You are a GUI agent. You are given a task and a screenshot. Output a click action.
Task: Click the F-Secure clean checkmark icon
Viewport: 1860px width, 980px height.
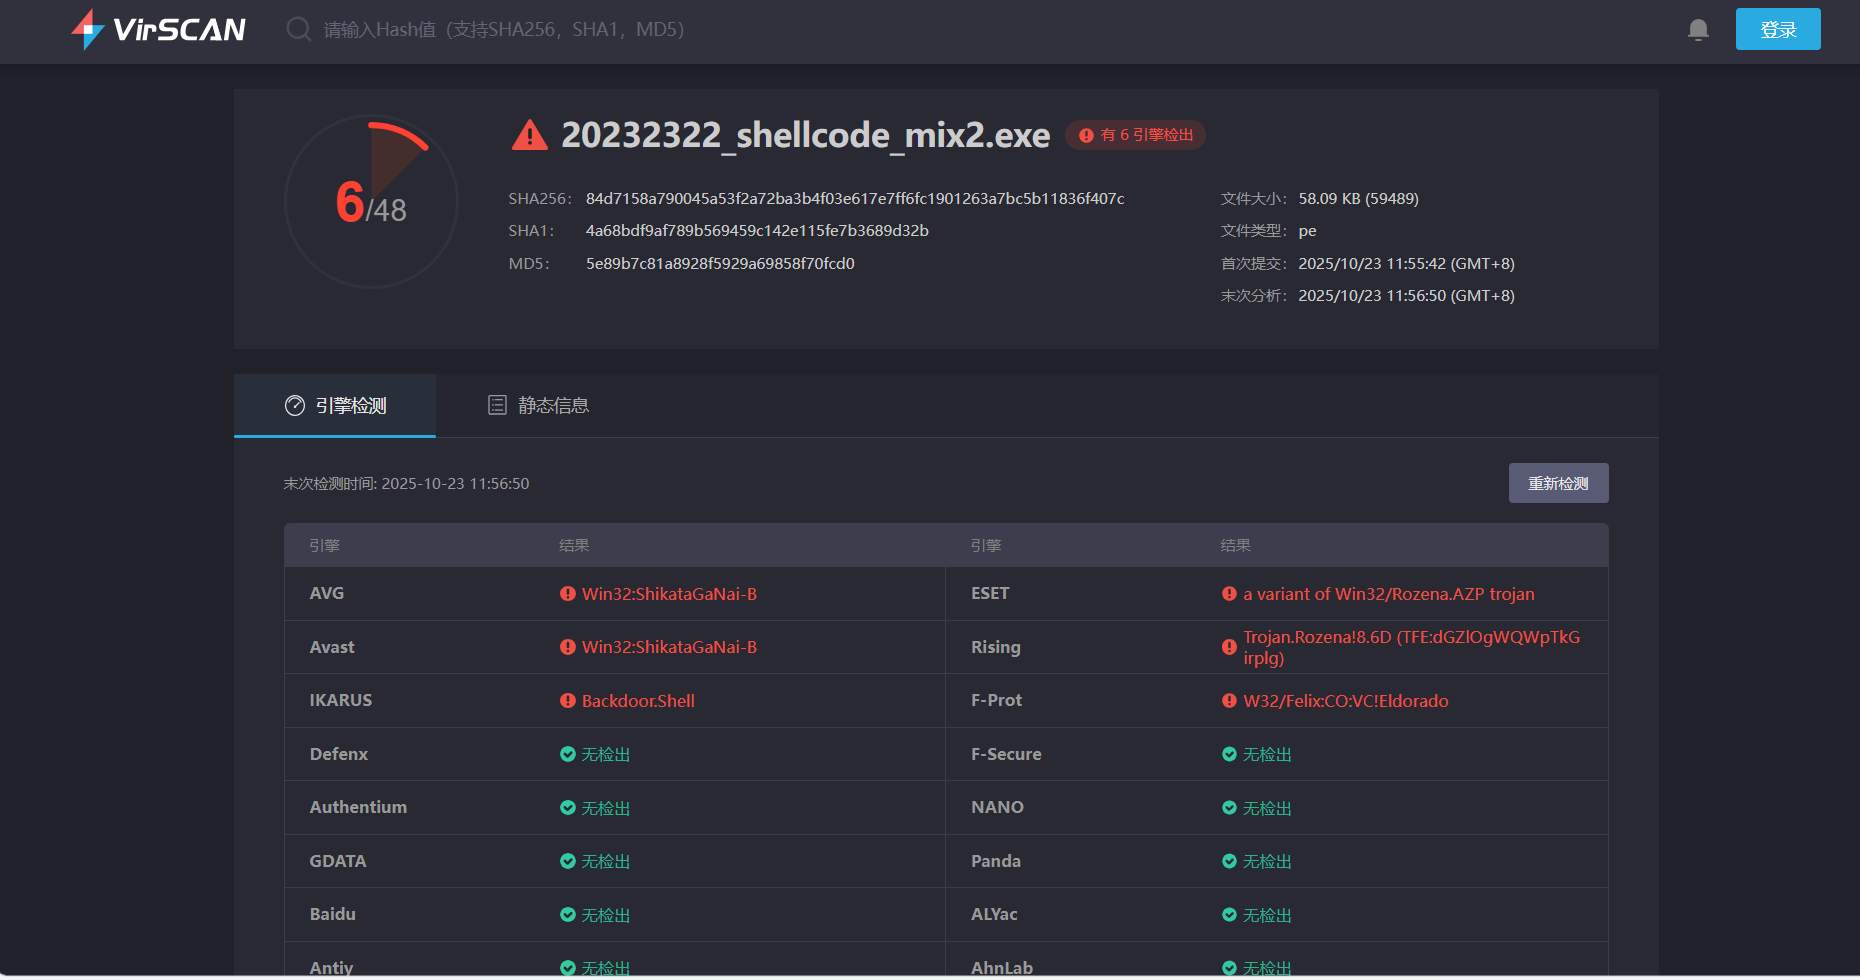click(1229, 754)
